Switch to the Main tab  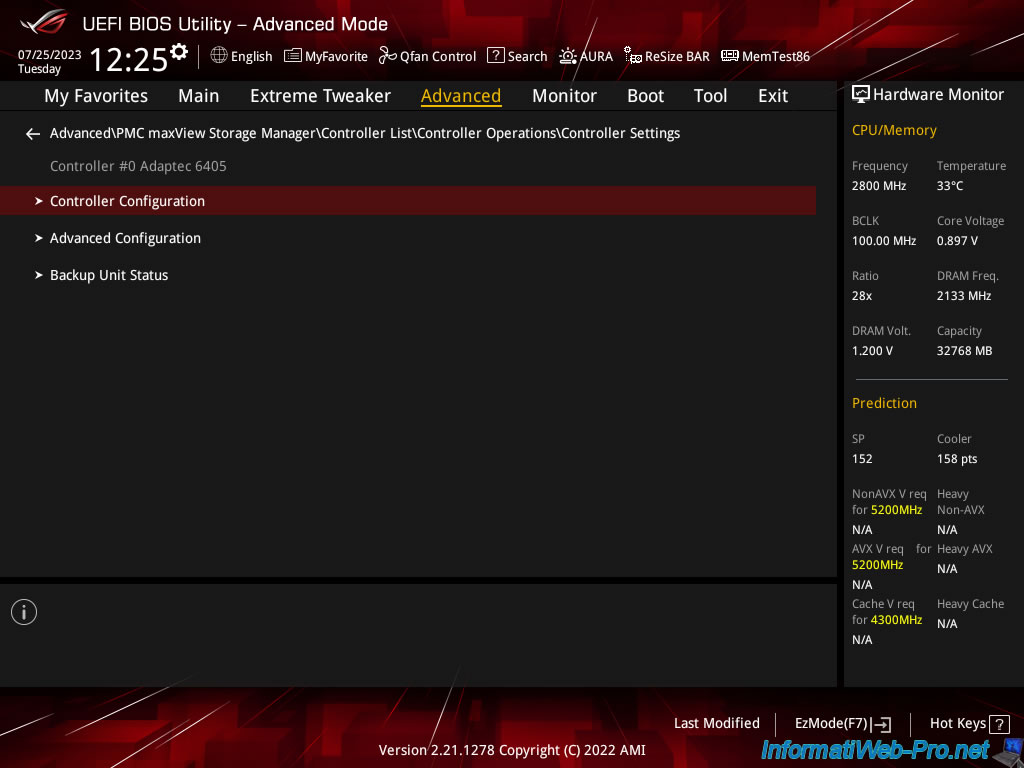pyautogui.click(x=199, y=96)
